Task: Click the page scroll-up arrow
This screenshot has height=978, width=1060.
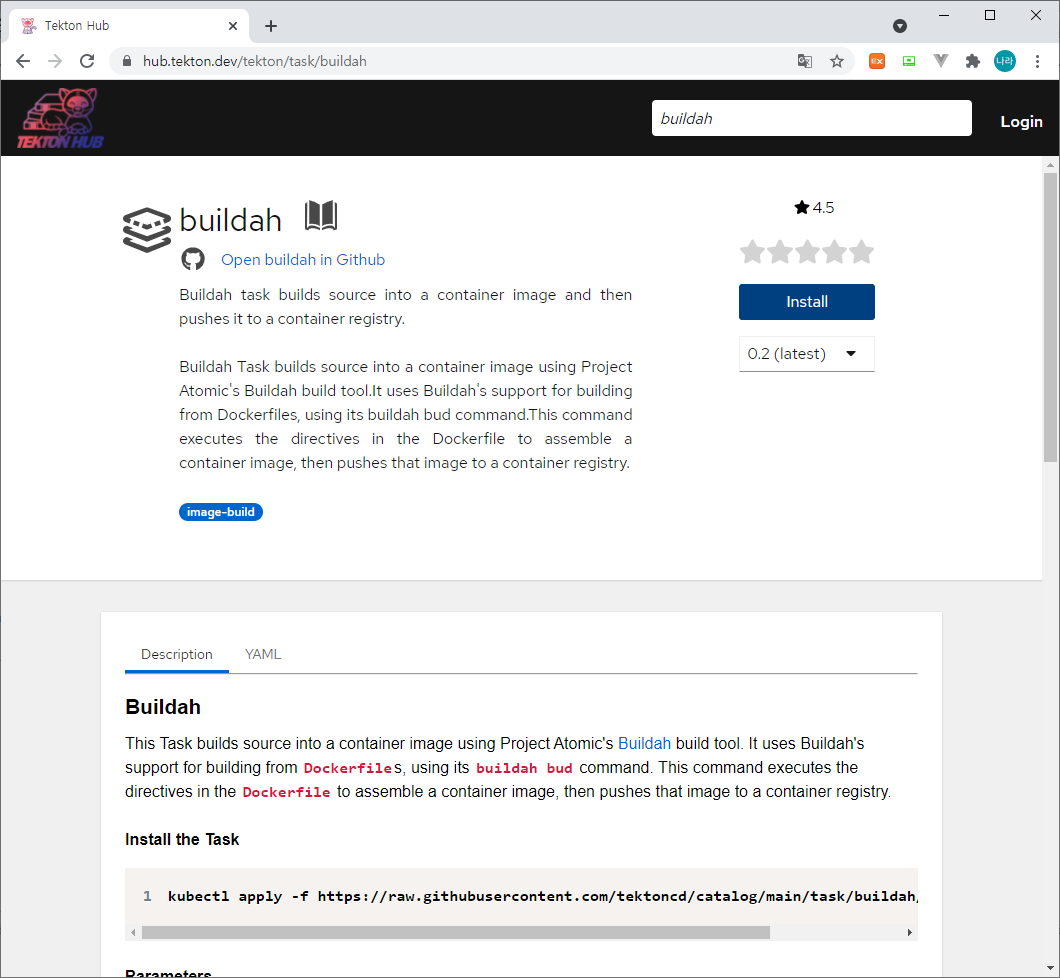Action: pyautogui.click(x=1050, y=165)
